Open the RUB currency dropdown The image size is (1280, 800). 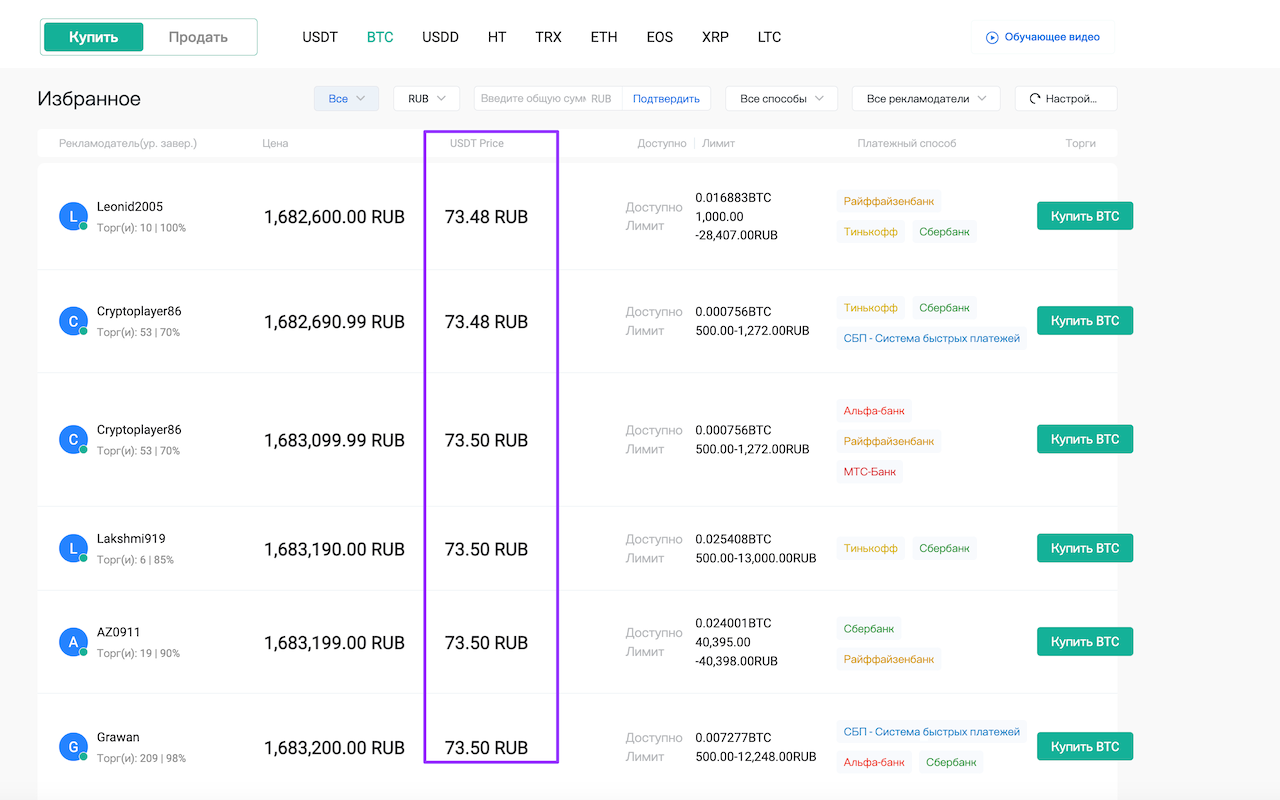click(x=427, y=98)
